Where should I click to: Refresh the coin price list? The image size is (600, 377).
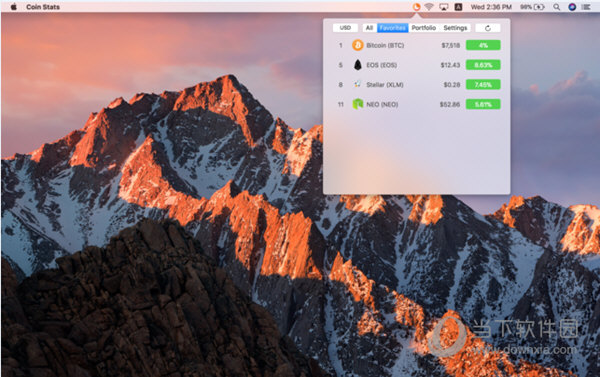488,28
